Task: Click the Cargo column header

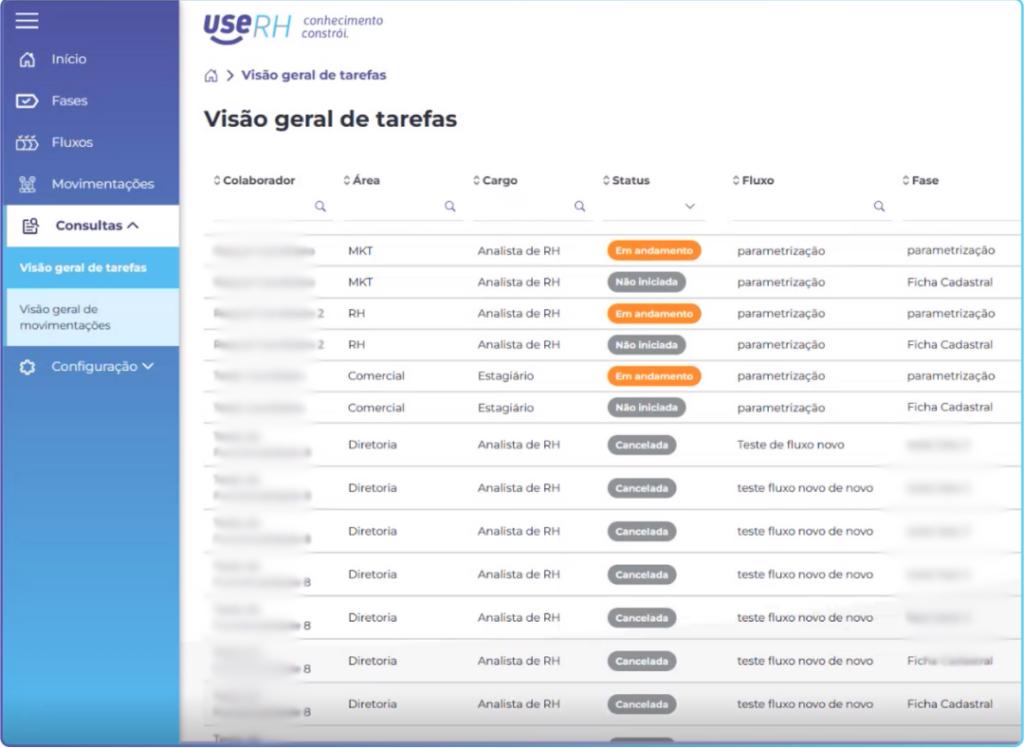Action: pos(500,180)
